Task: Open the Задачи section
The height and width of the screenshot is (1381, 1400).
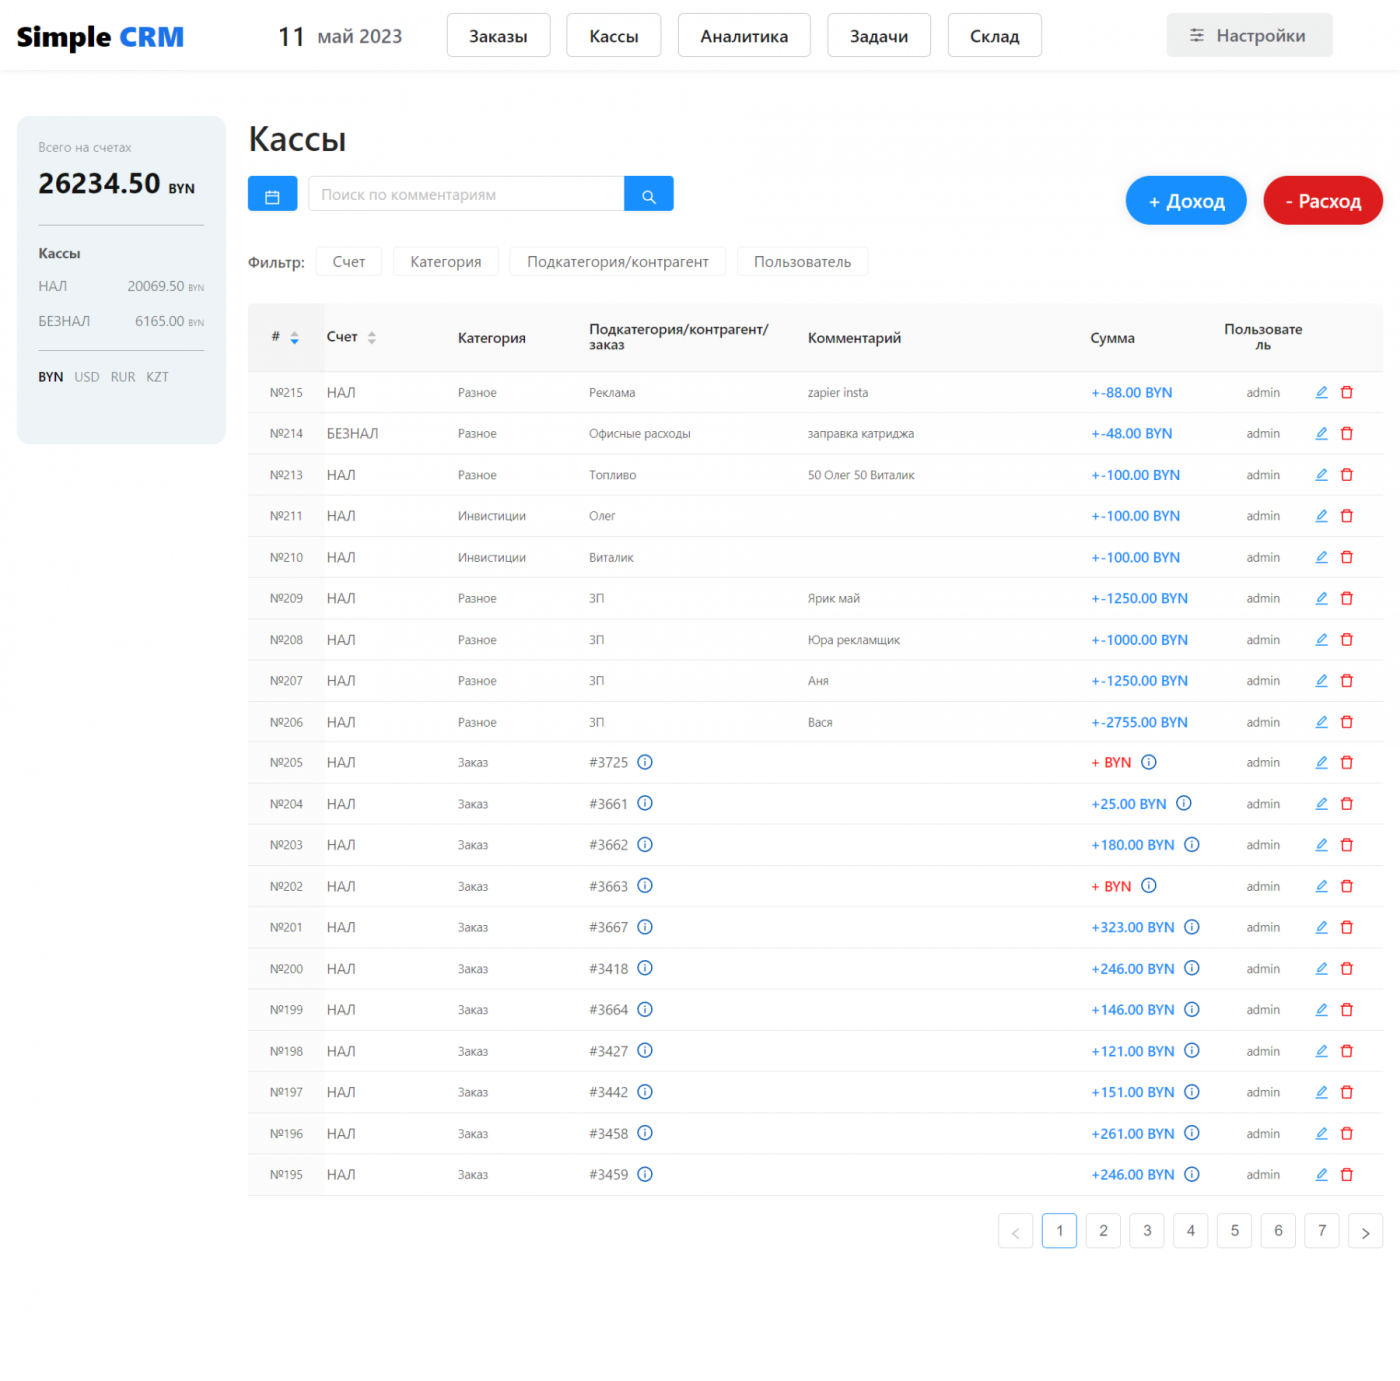Action: [879, 35]
